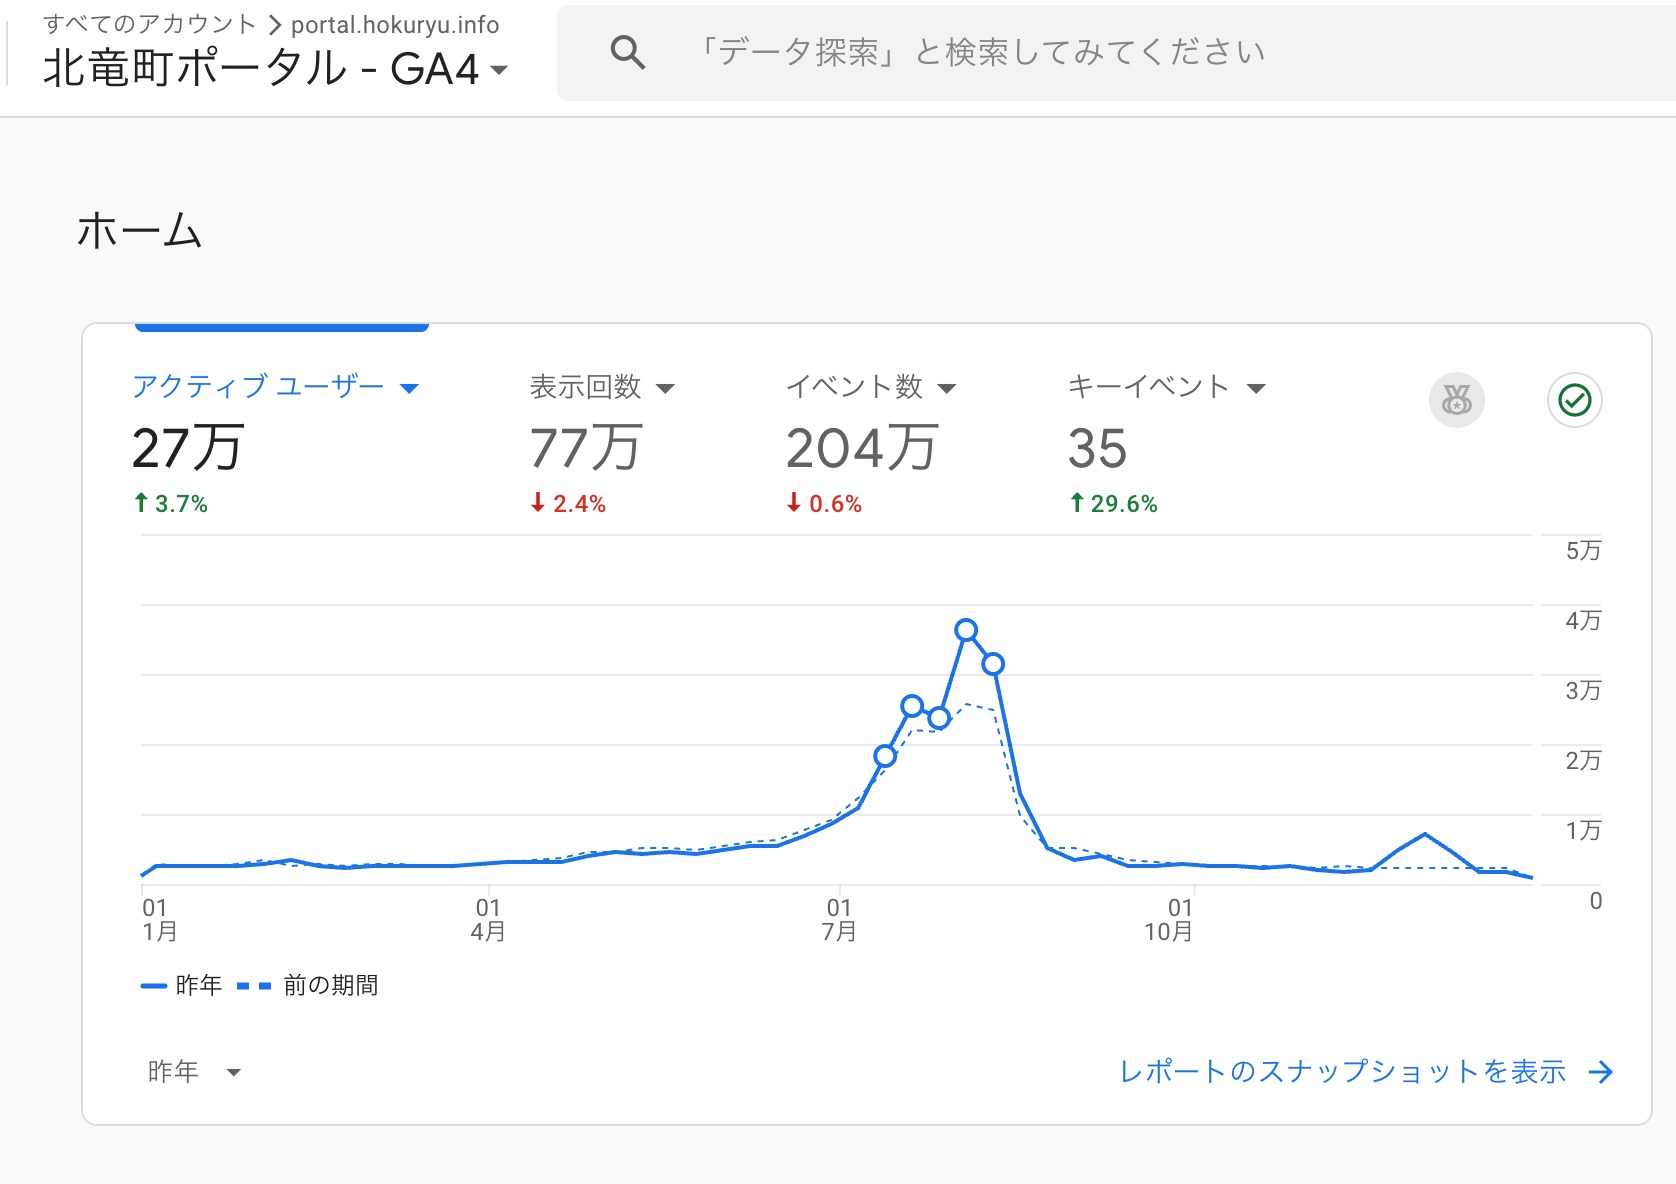
Task: Click the green checkmark status icon
Action: coord(1575,400)
